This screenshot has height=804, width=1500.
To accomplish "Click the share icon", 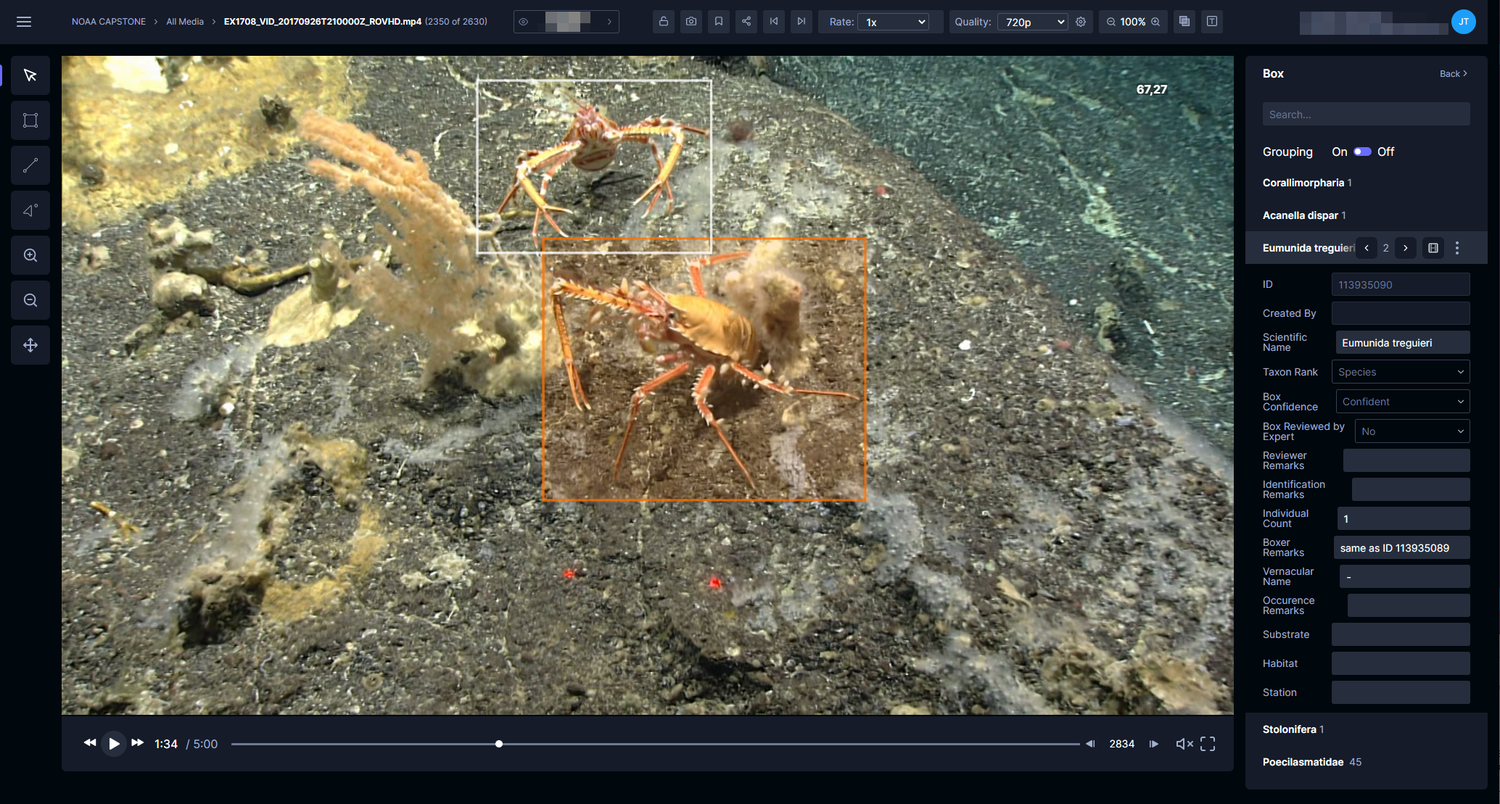I will (746, 21).
